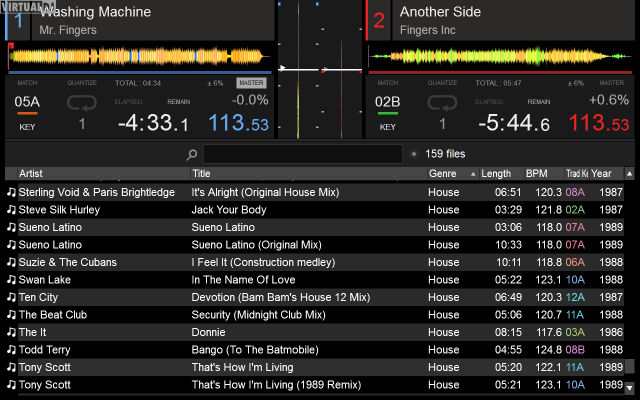
Task: Click music note icon for Sterling Void row
Action: pos(11,192)
